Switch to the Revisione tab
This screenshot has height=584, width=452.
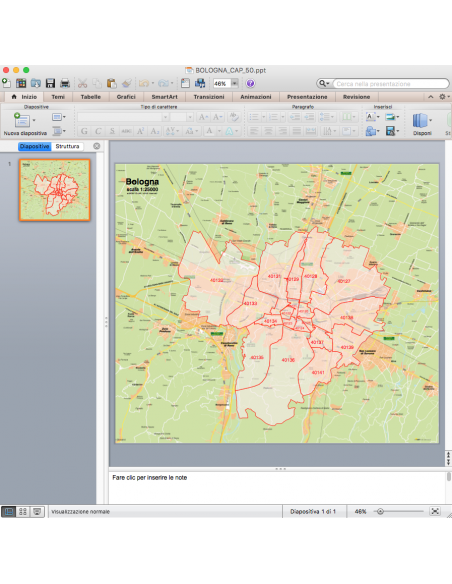(x=357, y=97)
